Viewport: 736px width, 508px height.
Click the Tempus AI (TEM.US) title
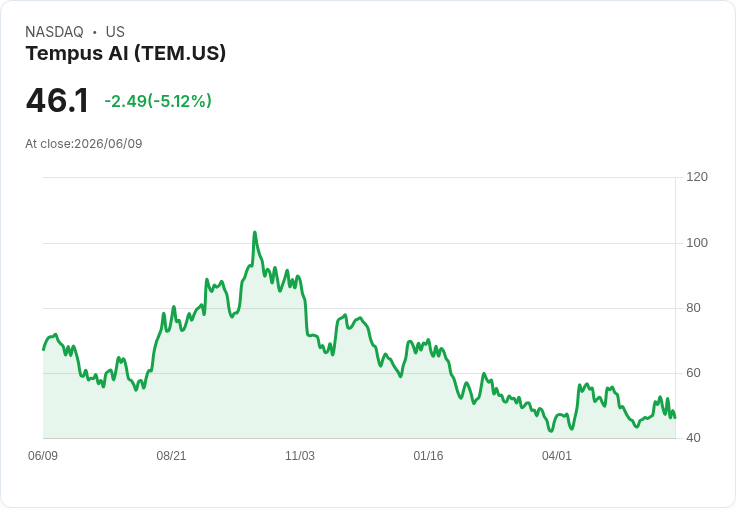126,54
